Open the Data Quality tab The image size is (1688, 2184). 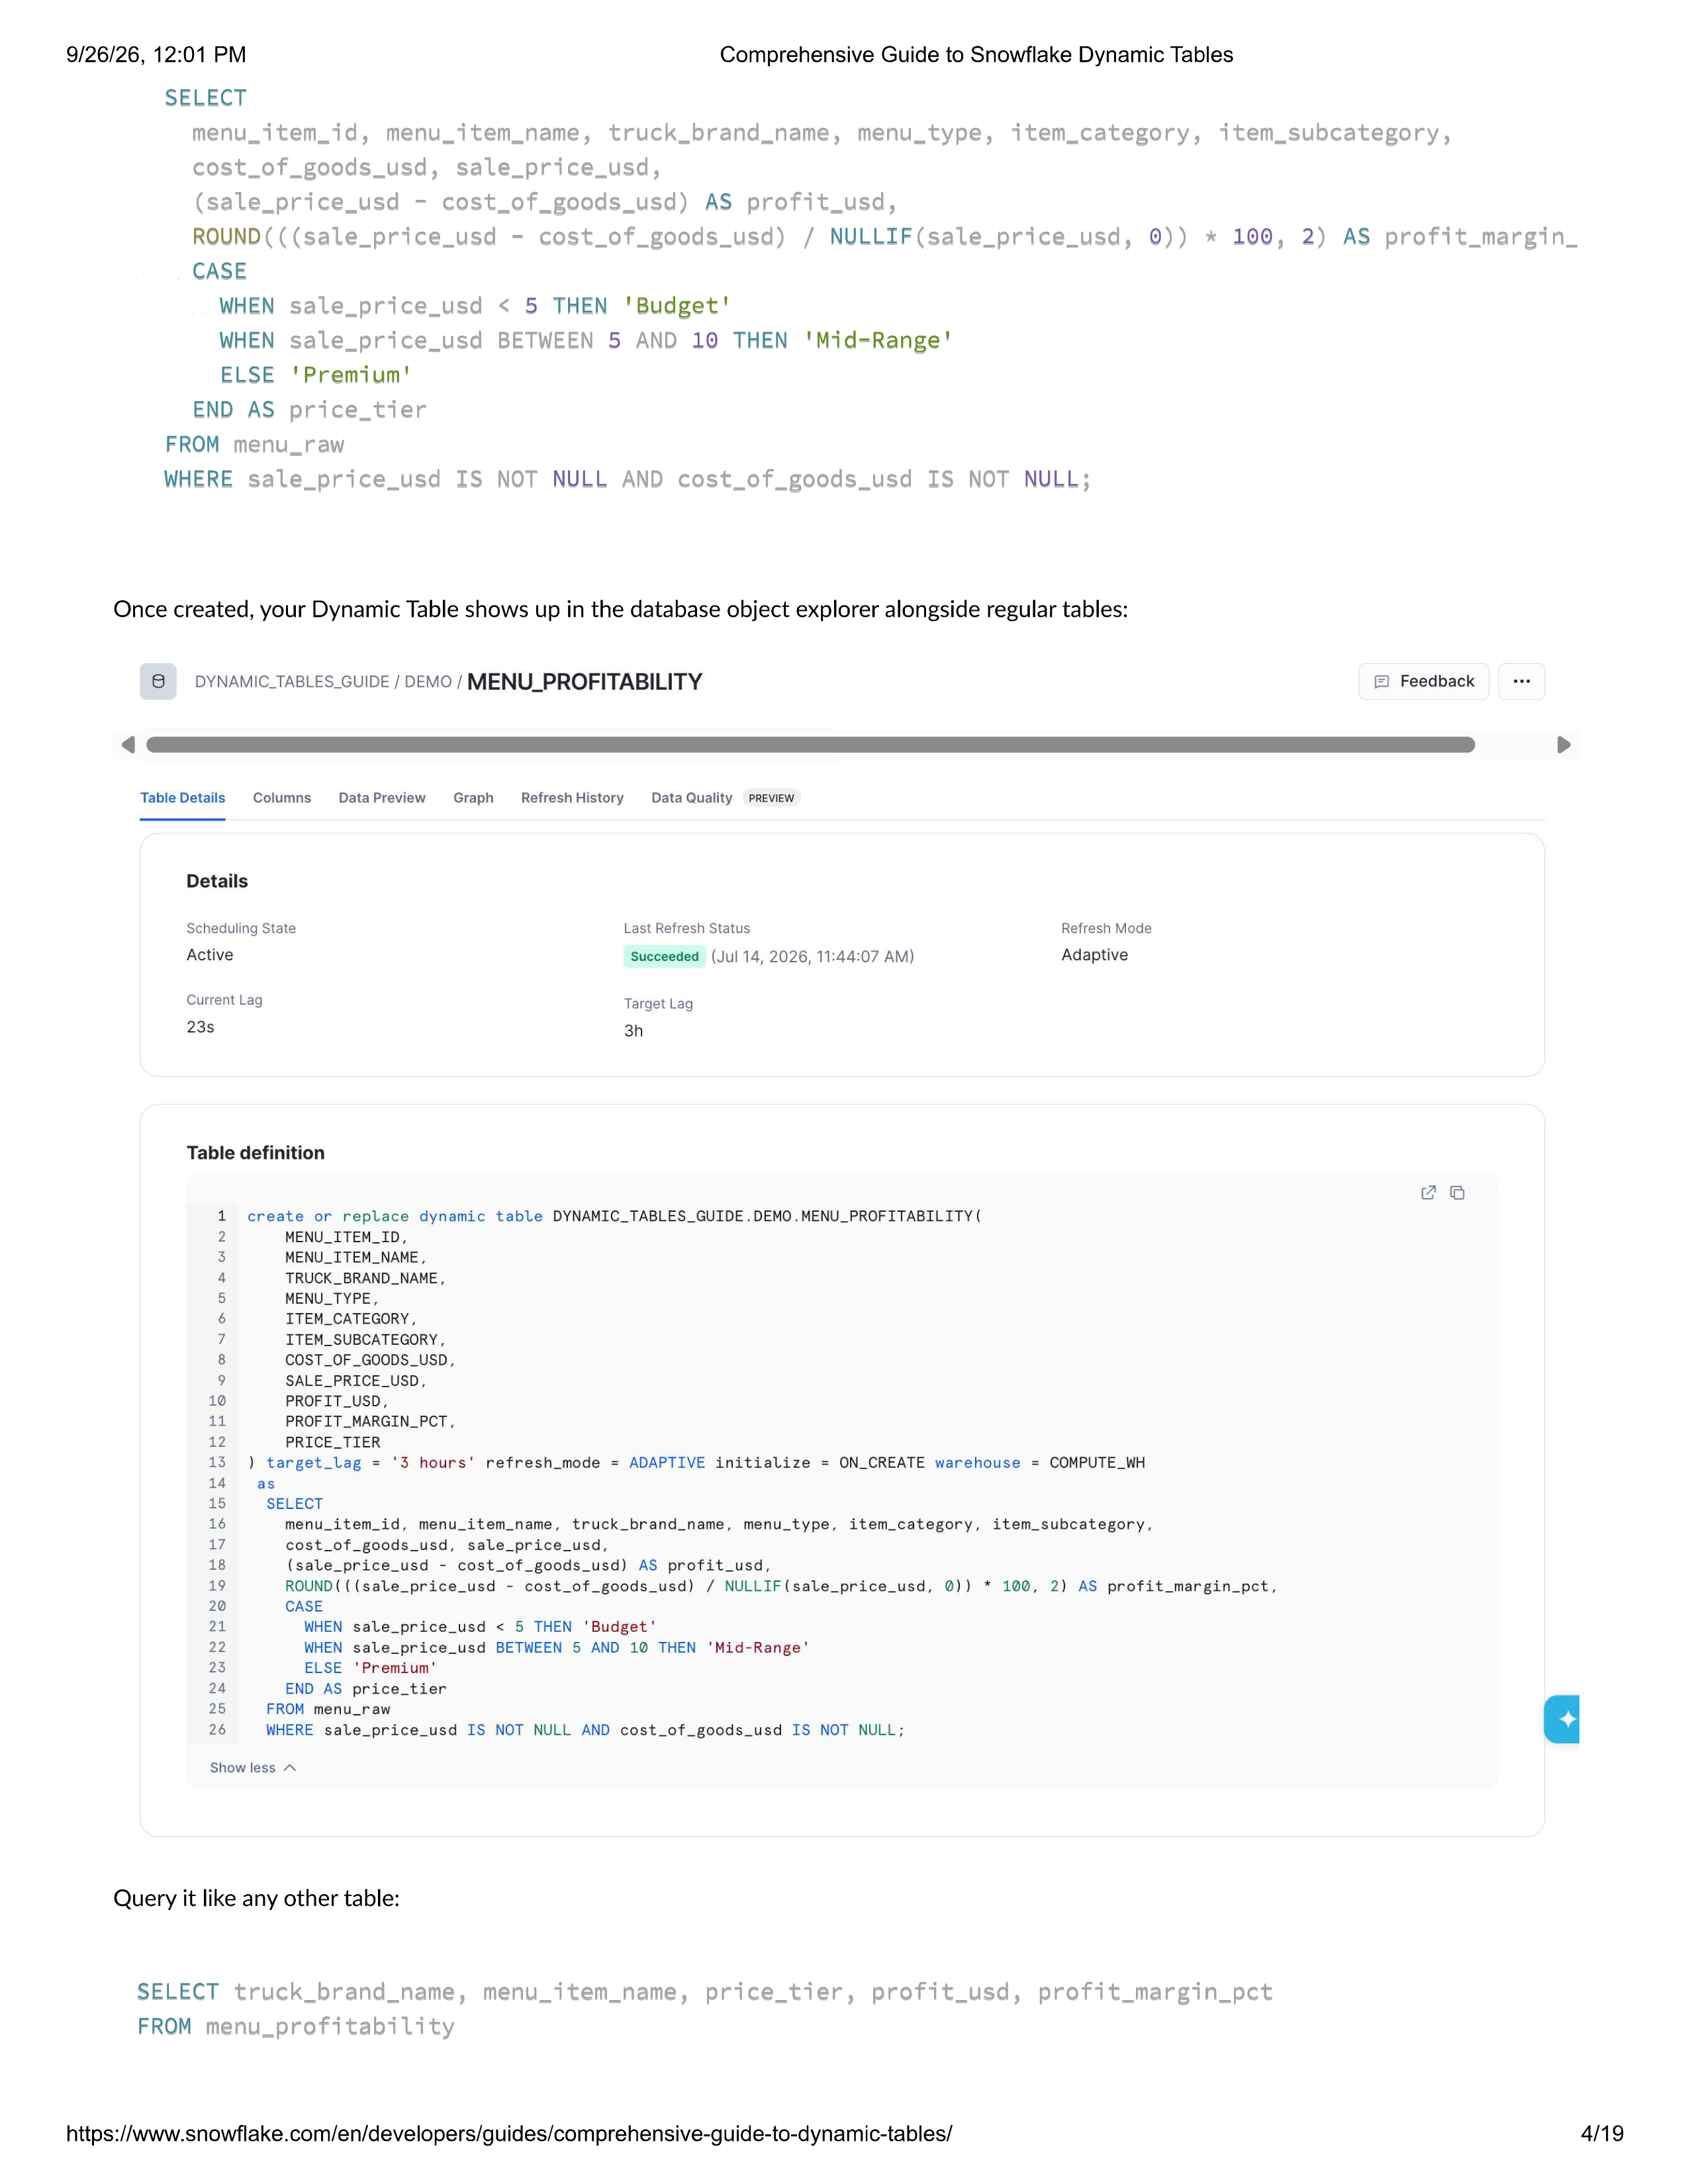(692, 798)
